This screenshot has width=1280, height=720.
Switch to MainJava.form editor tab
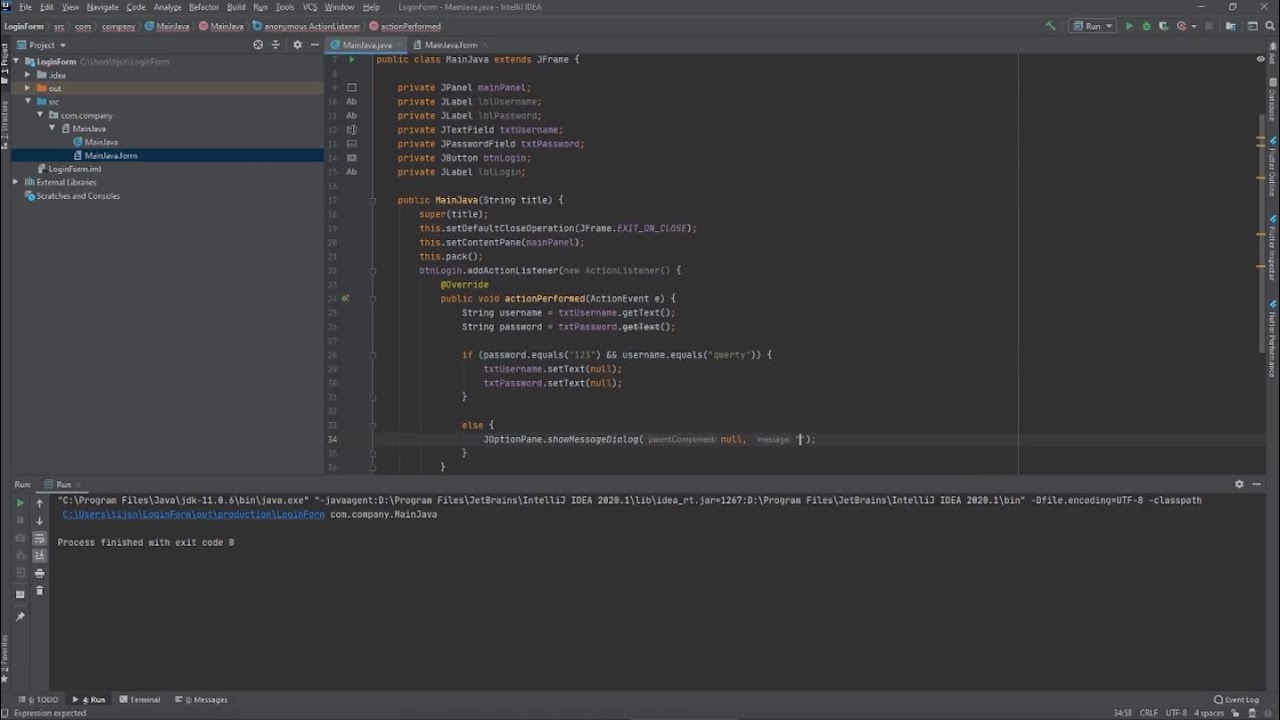450,45
